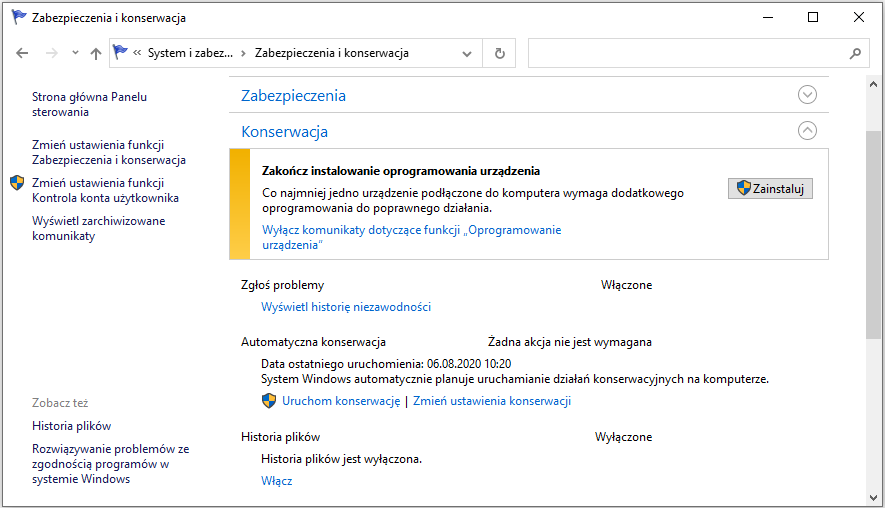
Task: Select 'Zabezpieczenia i konserwacja' breadcrumb
Action: pos(332,53)
